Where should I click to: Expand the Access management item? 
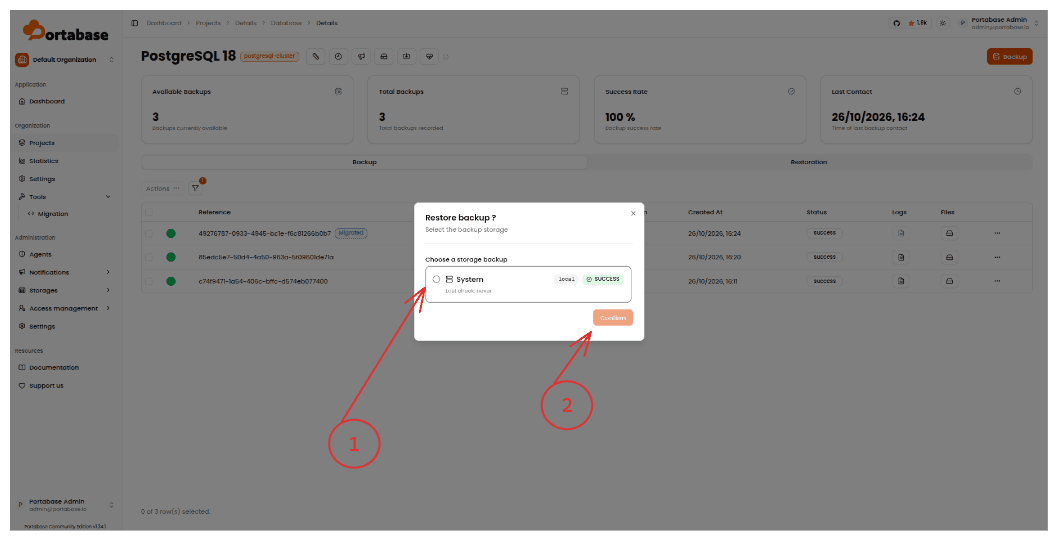(x=65, y=308)
